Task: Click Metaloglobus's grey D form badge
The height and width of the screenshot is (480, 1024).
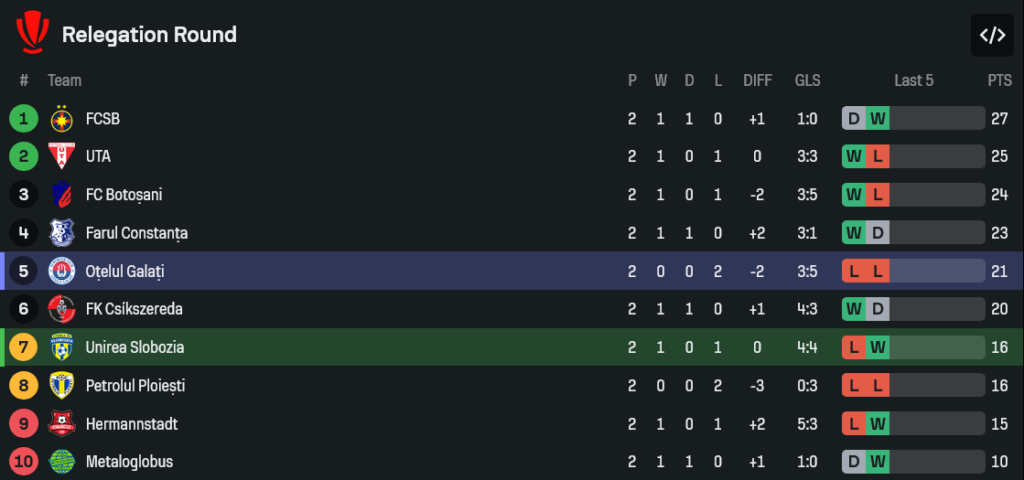Action: [x=853, y=462]
